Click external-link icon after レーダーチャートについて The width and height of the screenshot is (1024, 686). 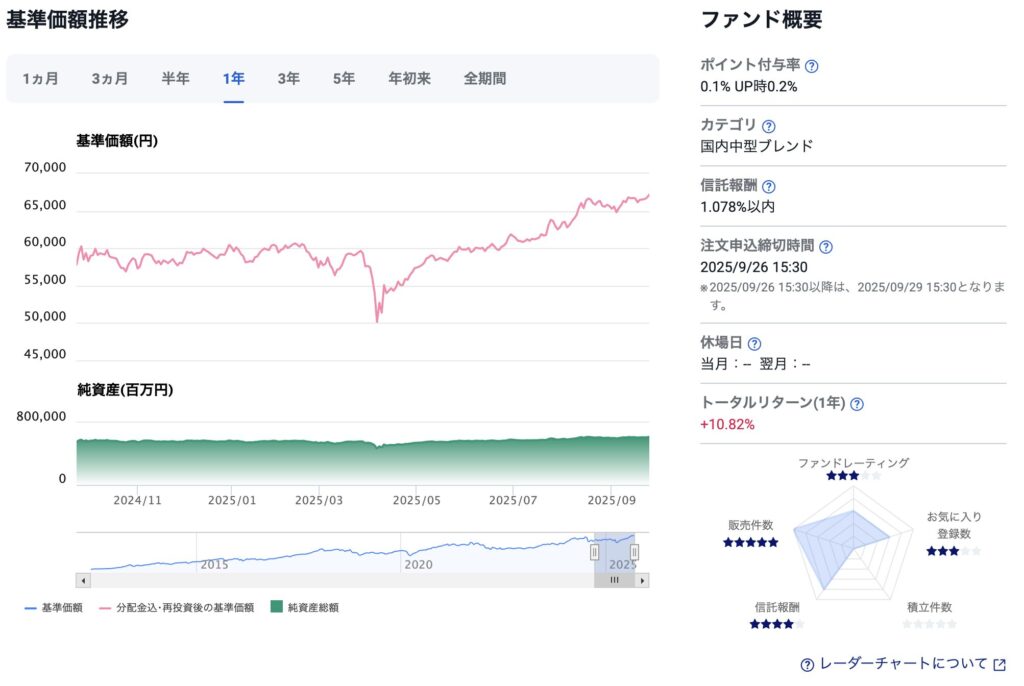(x=999, y=664)
